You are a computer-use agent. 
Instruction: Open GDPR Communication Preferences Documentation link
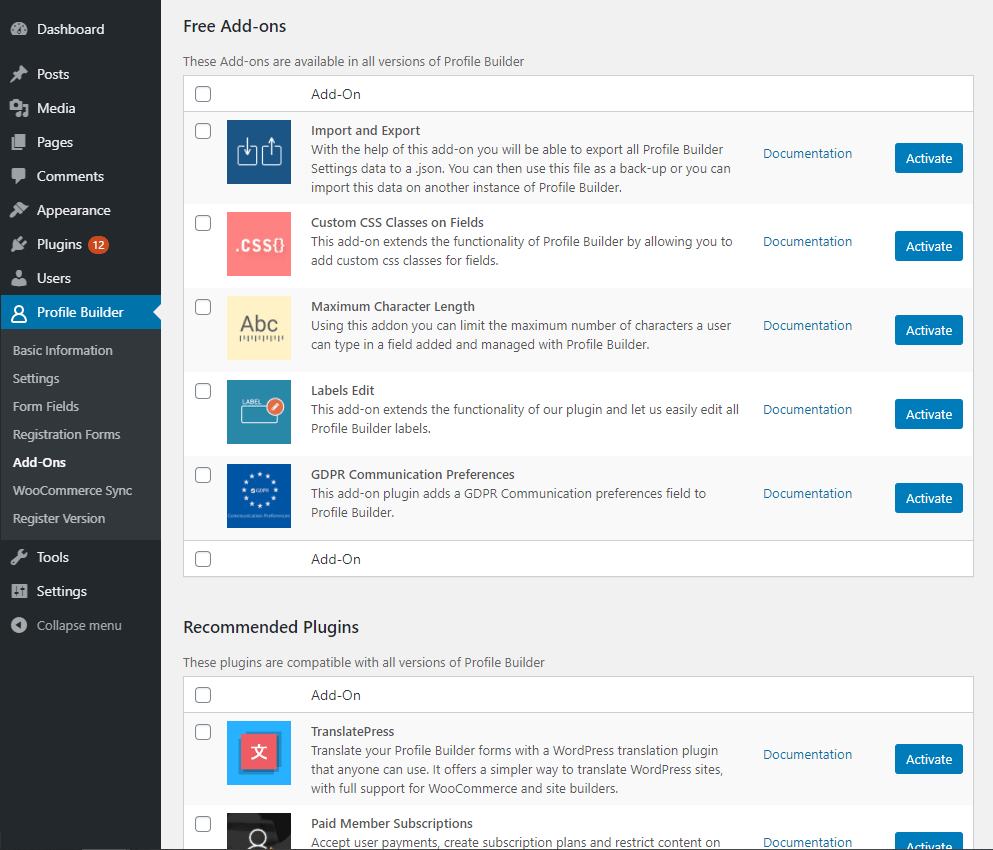(807, 493)
